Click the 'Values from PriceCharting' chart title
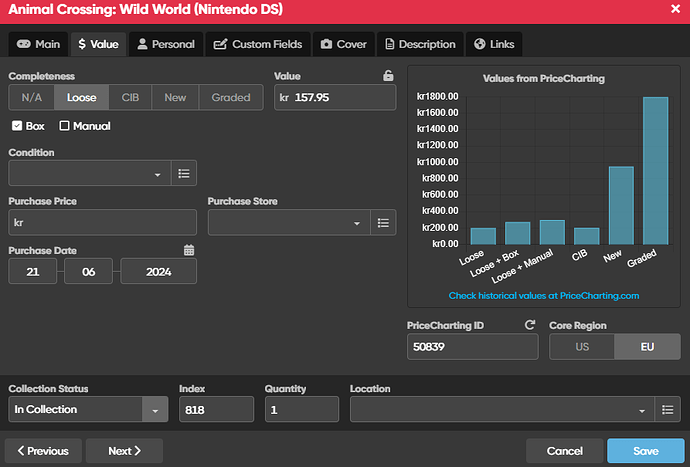690x467 pixels. [x=544, y=78]
